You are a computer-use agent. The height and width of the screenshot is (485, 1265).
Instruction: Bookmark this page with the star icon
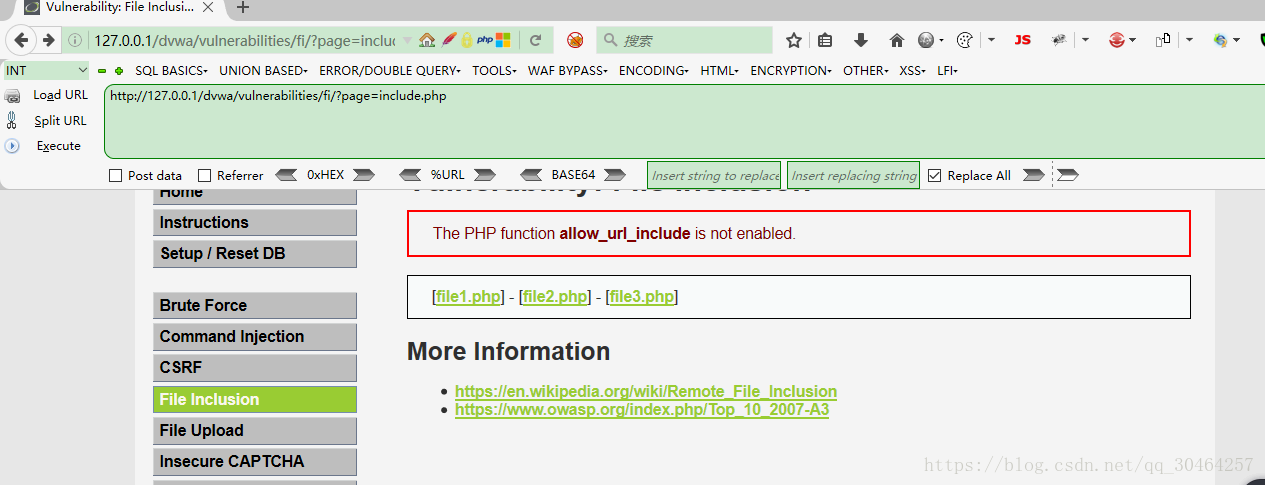click(794, 40)
